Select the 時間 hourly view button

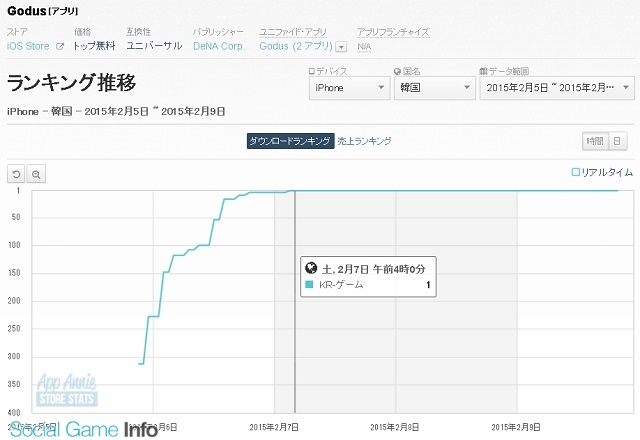(595, 141)
